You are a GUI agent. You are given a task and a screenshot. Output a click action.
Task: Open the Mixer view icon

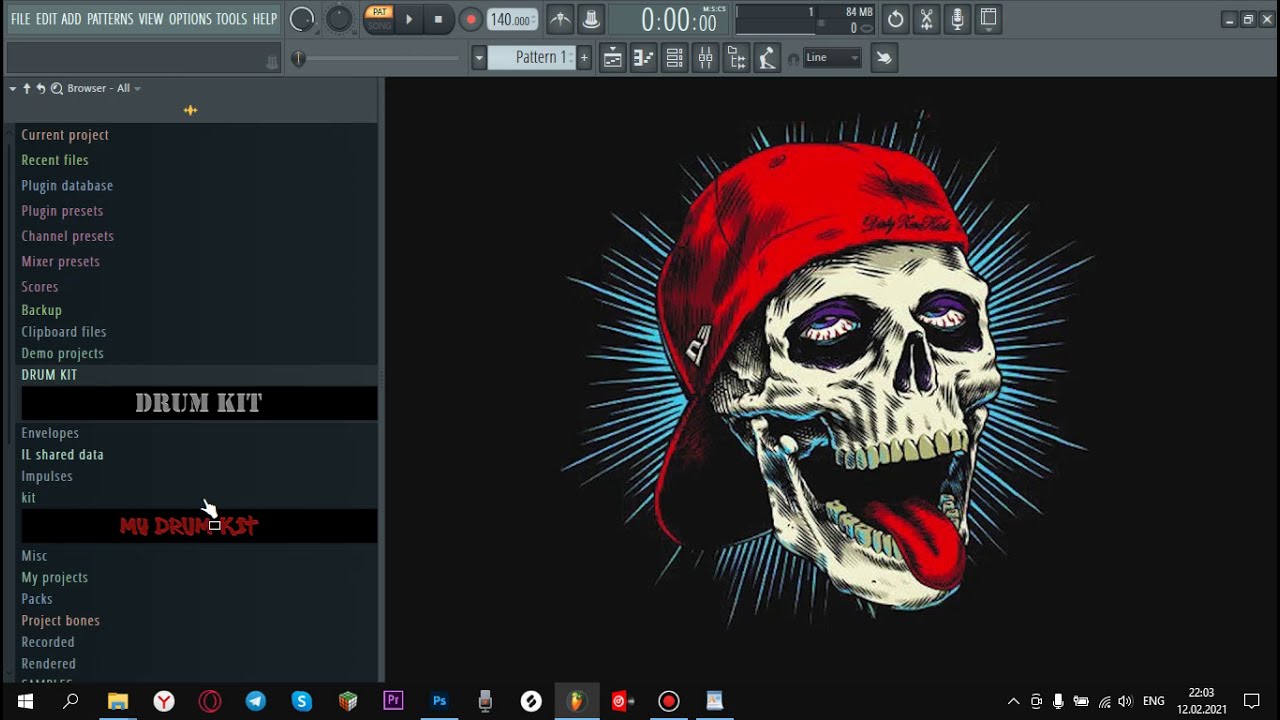point(705,58)
